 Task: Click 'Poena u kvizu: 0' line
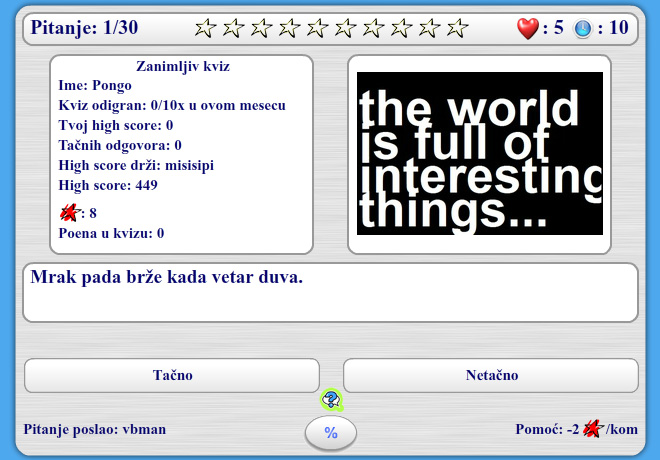[111, 233]
